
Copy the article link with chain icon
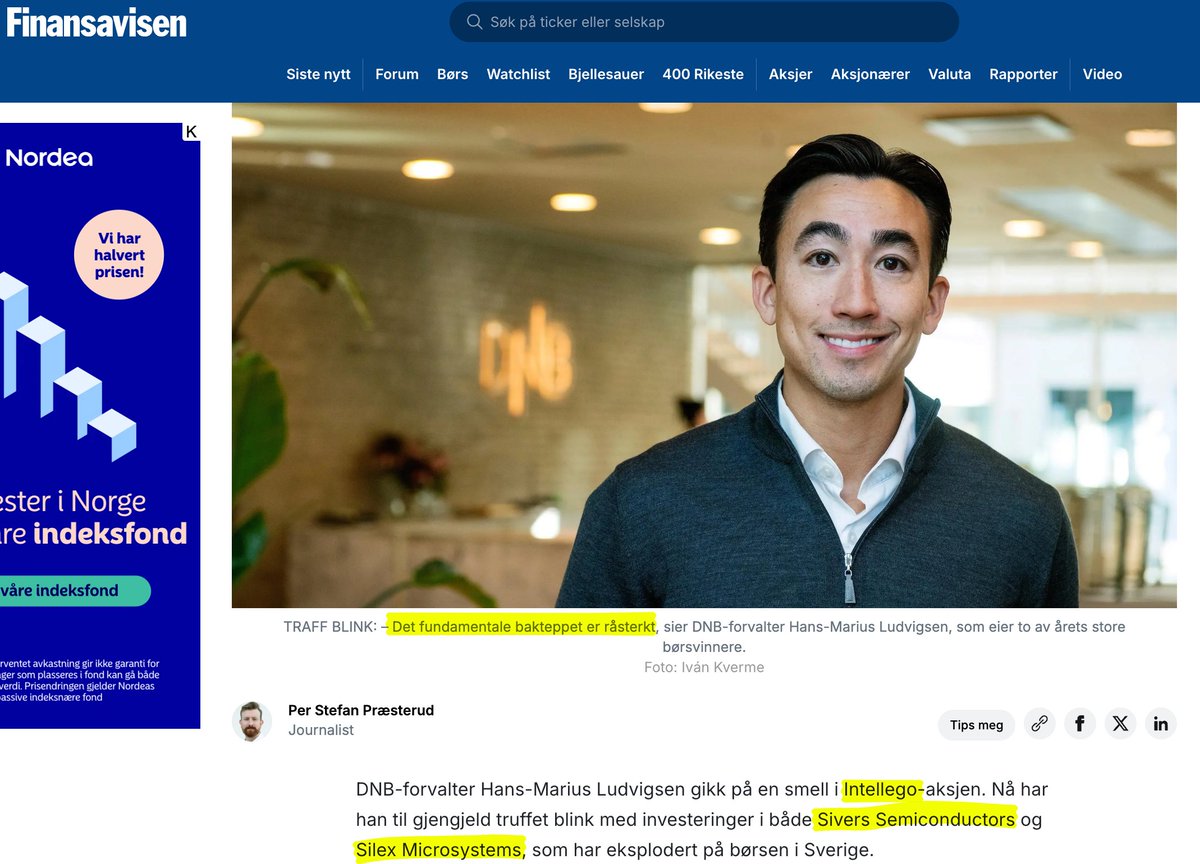tap(1039, 724)
